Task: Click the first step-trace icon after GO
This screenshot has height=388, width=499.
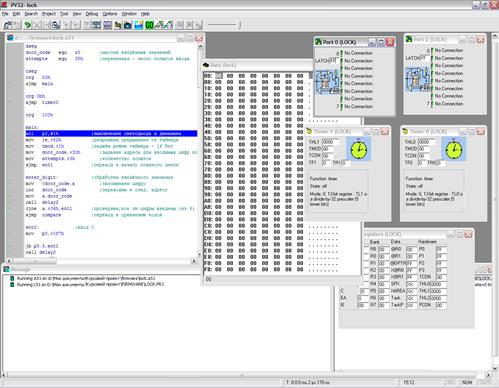Action: click(159, 25)
